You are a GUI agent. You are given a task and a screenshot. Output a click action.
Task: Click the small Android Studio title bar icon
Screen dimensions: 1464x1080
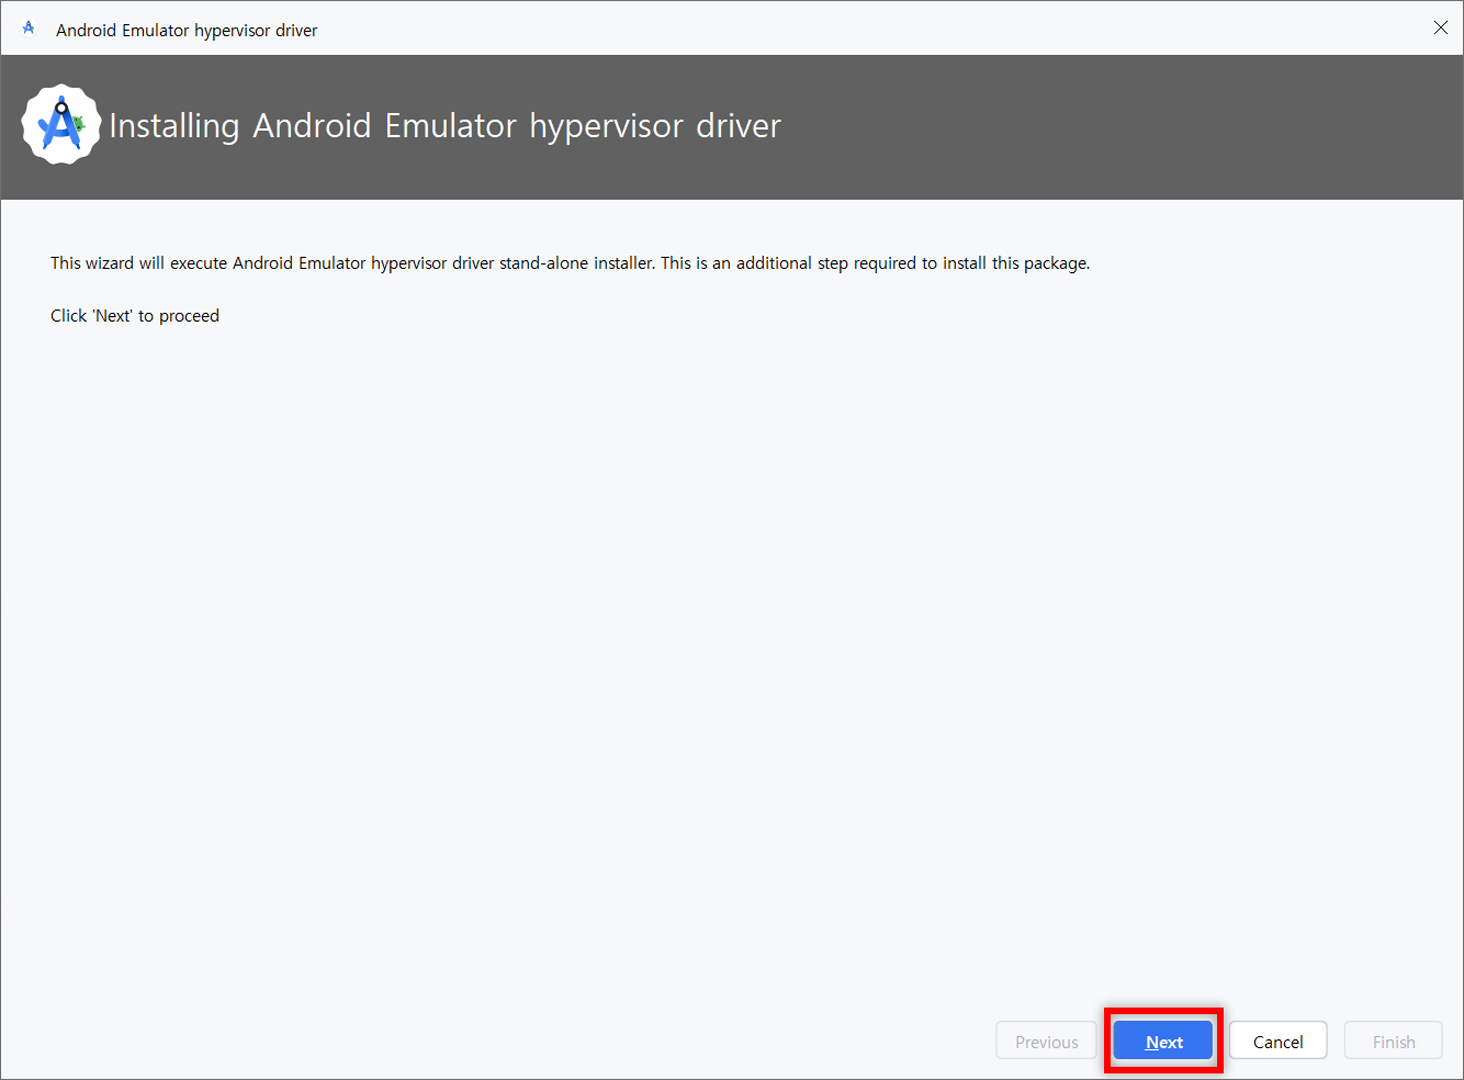click(29, 28)
